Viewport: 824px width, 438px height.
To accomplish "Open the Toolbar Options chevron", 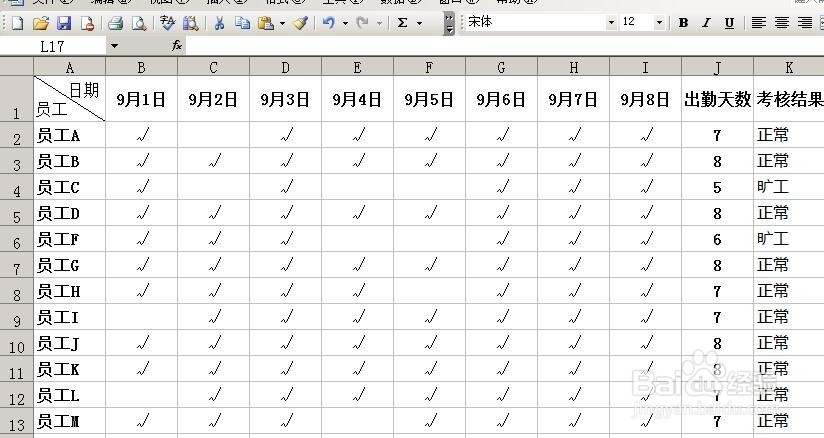I will (449, 24).
